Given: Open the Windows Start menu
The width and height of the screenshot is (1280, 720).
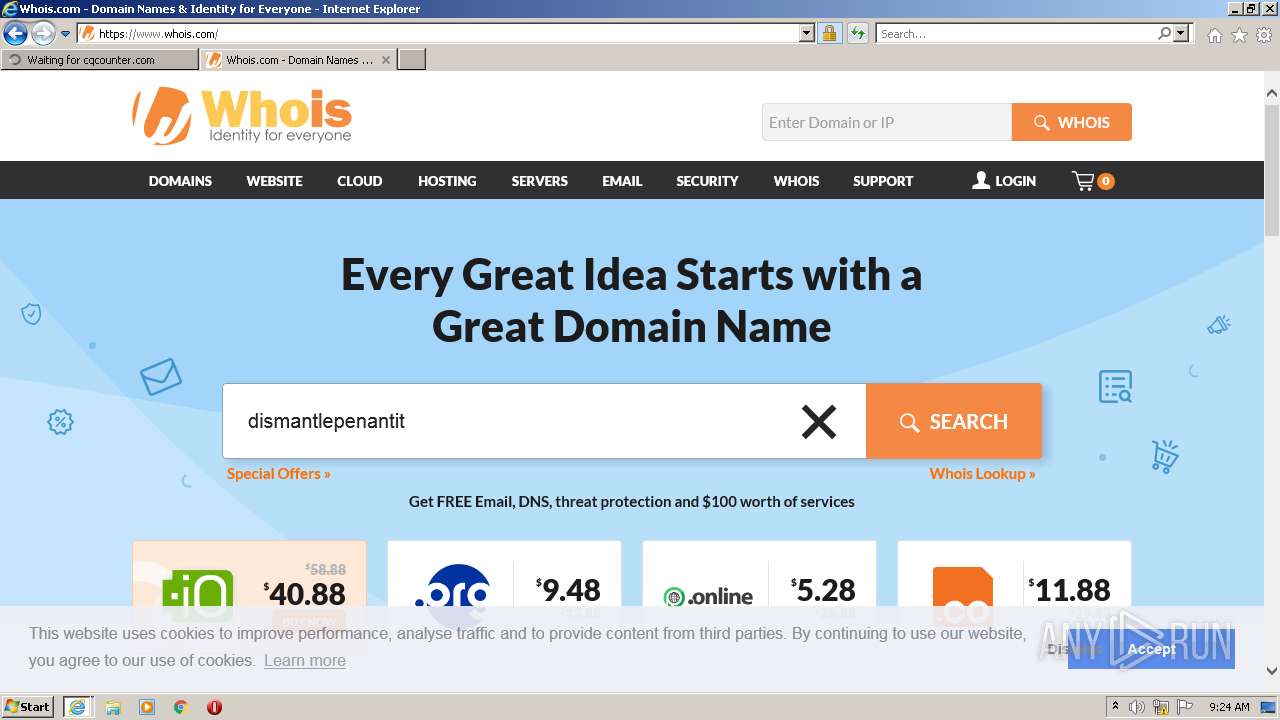Looking at the screenshot, I should (x=28, y=706).
